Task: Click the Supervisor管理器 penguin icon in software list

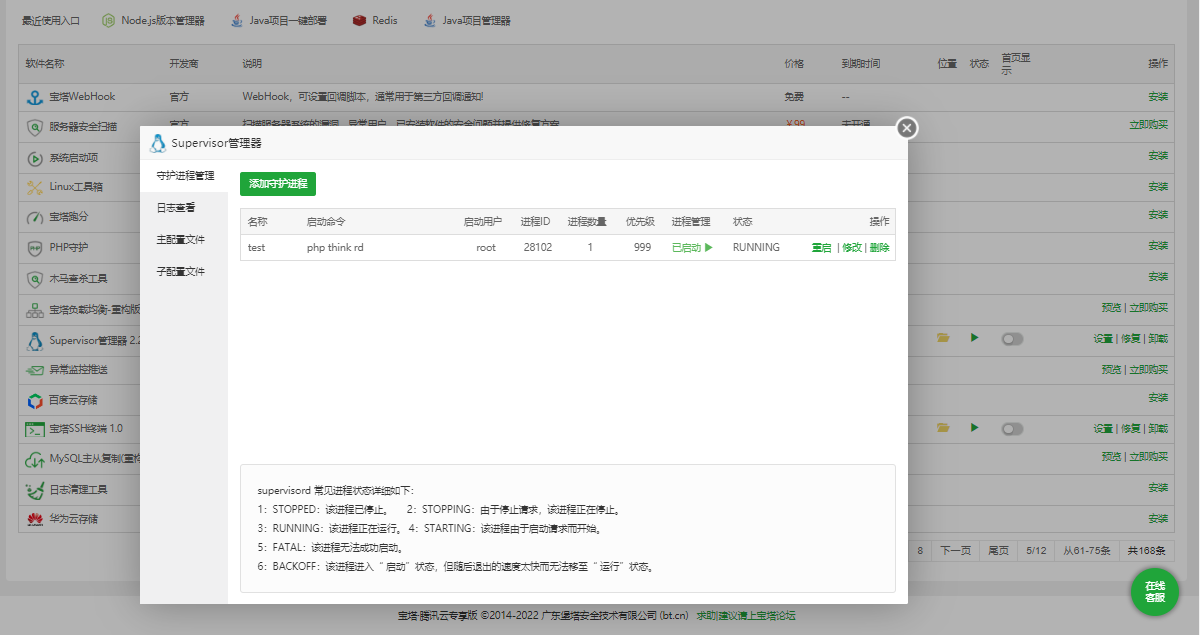Action: tap(34, 339)
